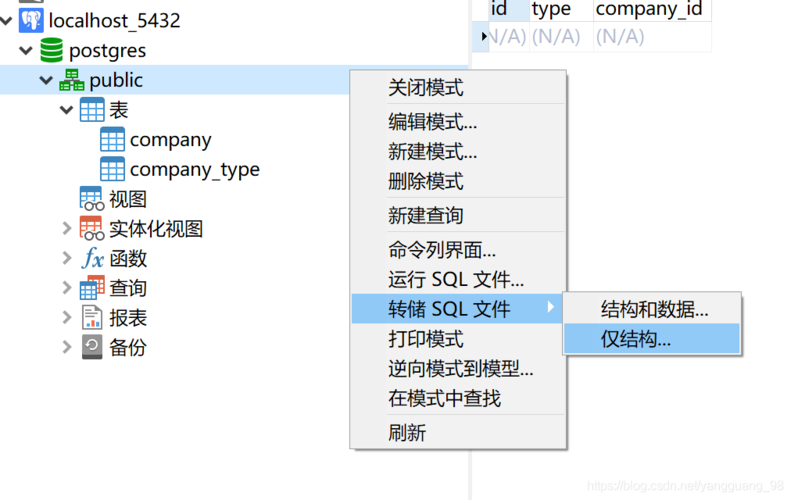Click the (N/A) cell under company_id
Image resolution: width=791 pixels, height=500 pixels.
click(652, 36)
